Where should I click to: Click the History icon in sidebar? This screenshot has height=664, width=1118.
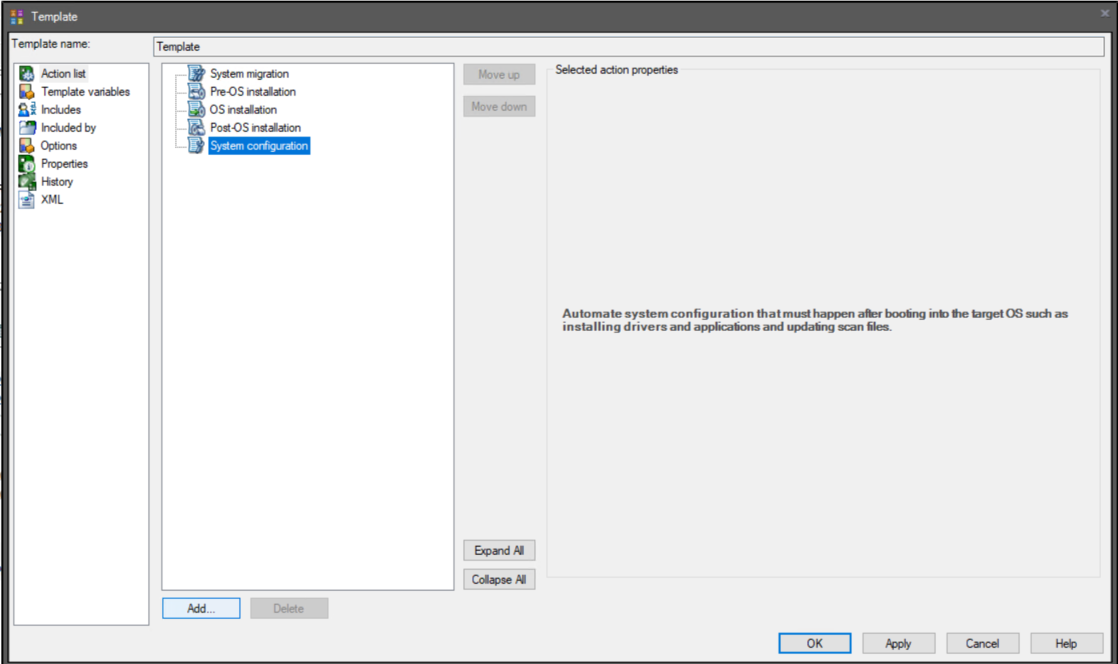point(28,181)
